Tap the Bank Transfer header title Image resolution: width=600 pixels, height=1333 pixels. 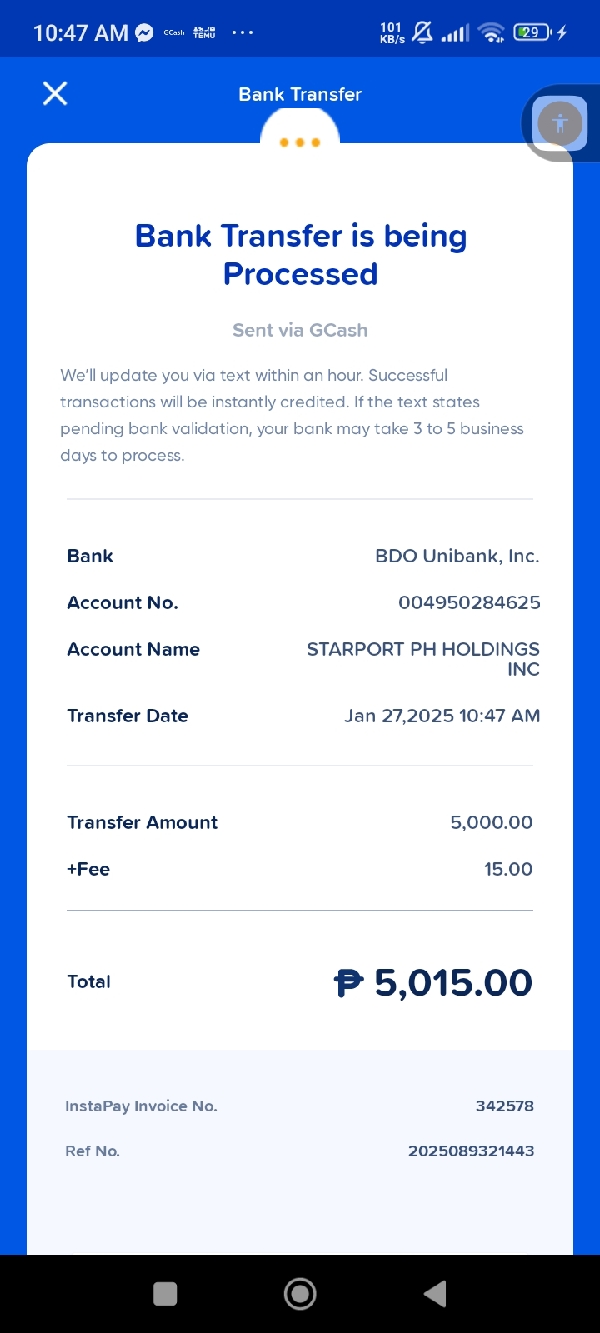coord(300,94)
